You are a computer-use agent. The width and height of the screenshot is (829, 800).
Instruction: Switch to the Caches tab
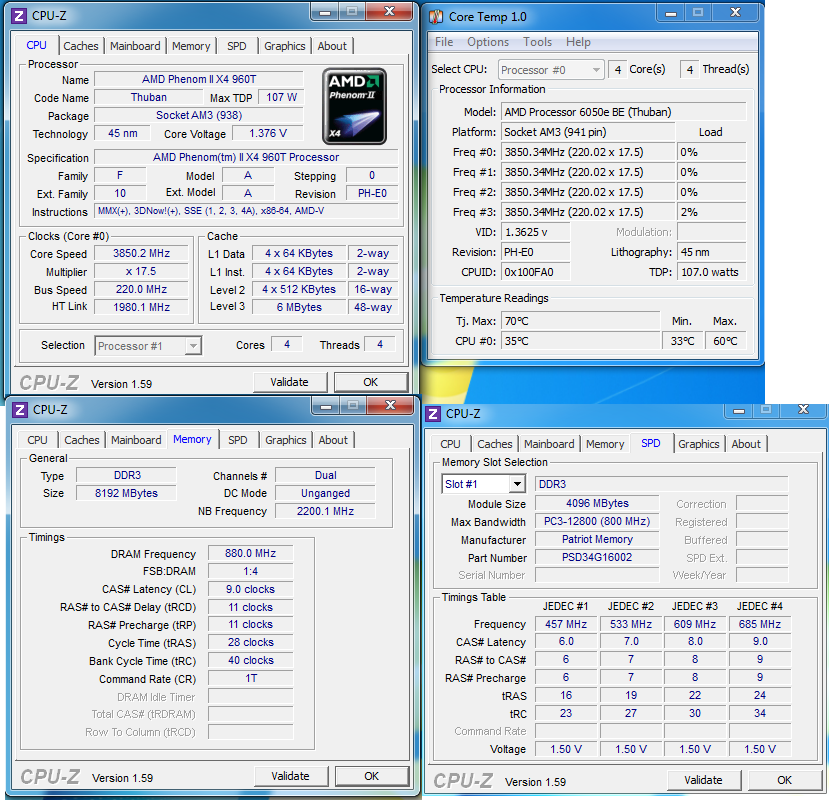pyautogui.click(x=80, y=45)
